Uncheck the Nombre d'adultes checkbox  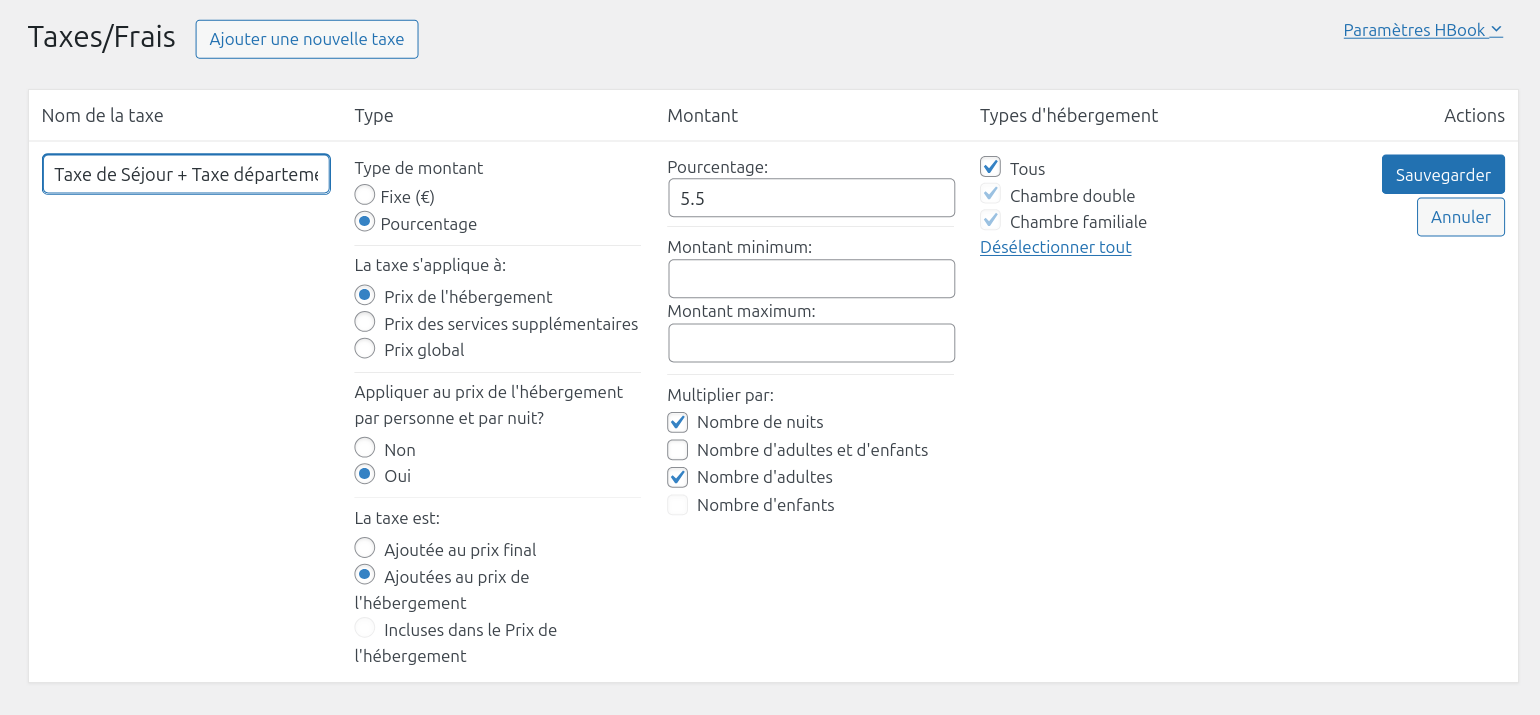pos(678,477)
